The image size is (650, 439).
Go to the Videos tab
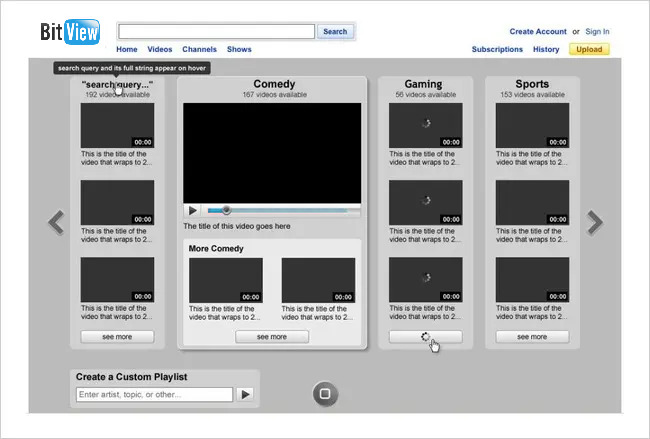160,49
